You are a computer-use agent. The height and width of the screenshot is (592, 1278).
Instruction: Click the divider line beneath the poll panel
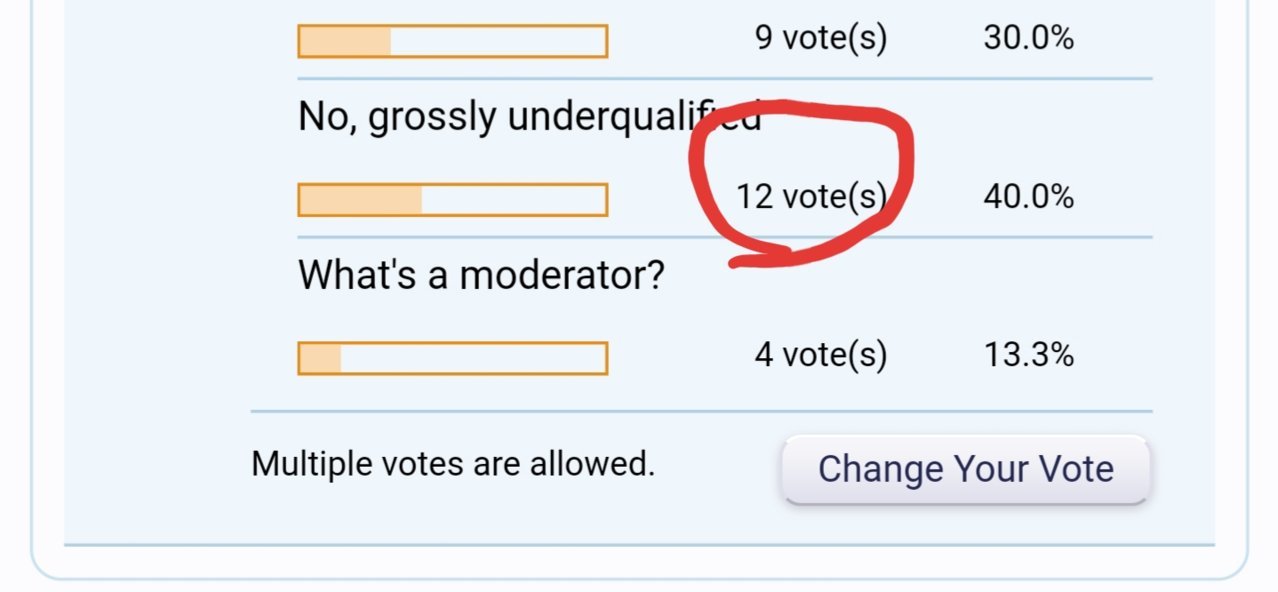pyautogui.click(x=640, y=545)
